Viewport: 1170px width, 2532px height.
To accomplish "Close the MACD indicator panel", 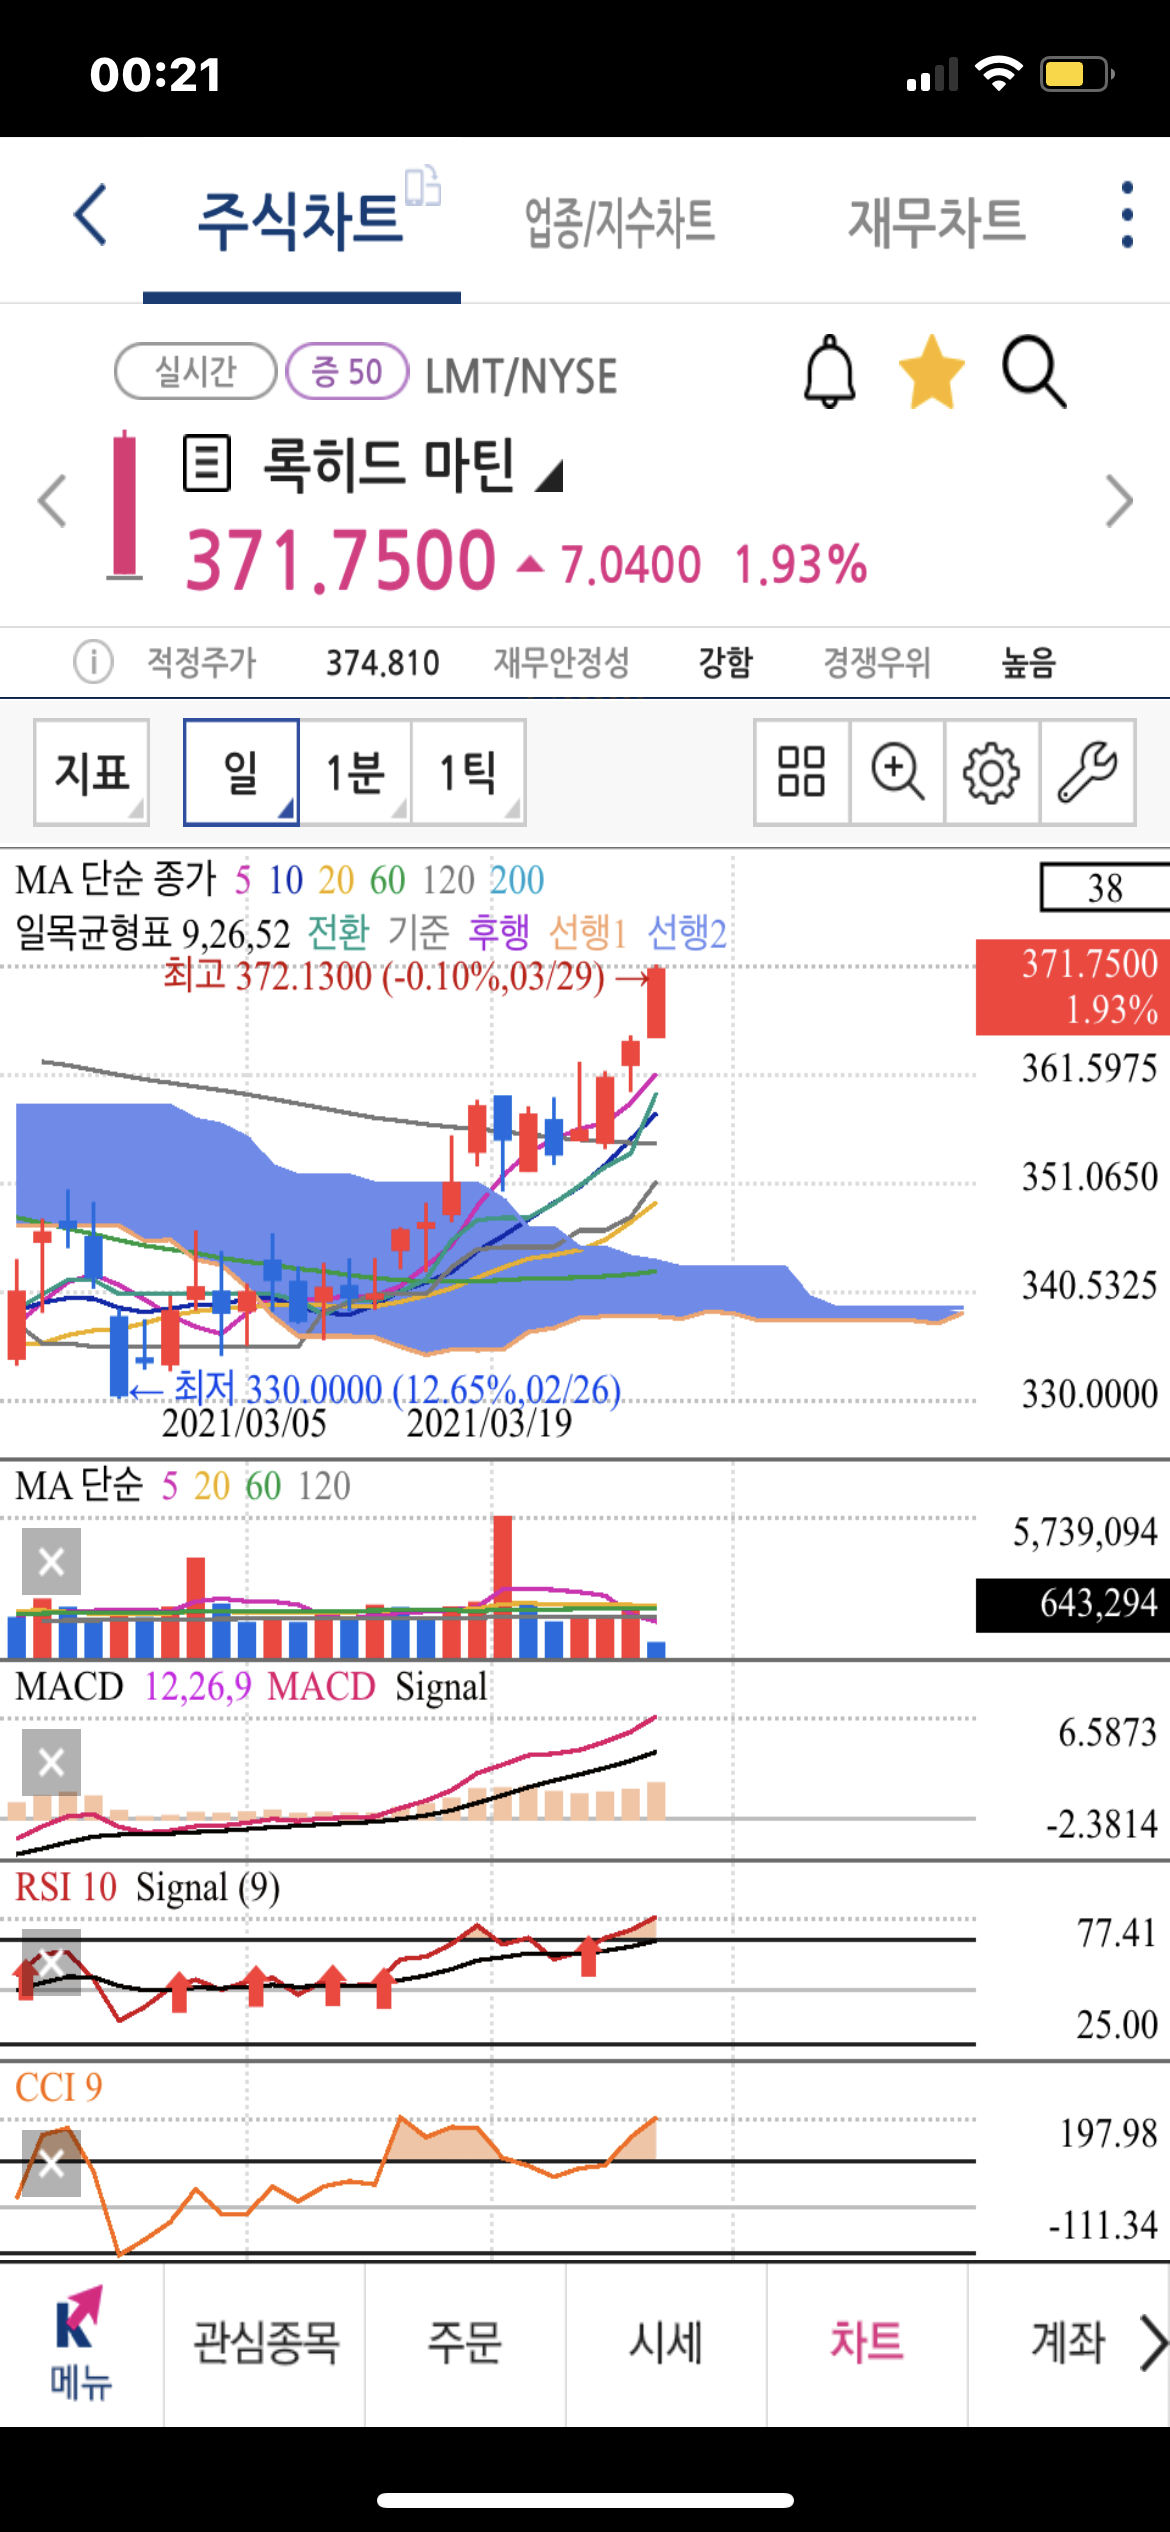I will [x=51, y=1762].
